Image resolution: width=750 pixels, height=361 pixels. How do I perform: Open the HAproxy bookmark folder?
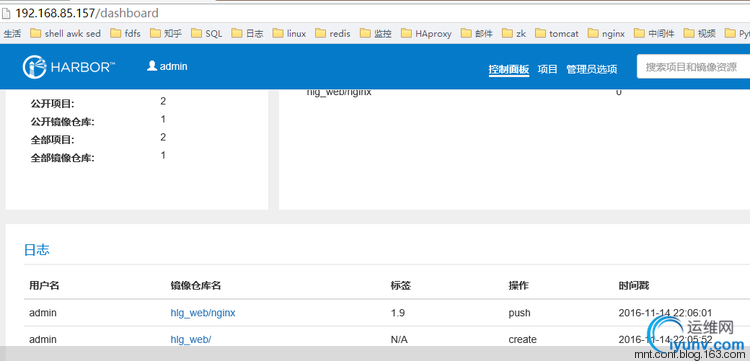pyautogui.click(x=426, y=33)
